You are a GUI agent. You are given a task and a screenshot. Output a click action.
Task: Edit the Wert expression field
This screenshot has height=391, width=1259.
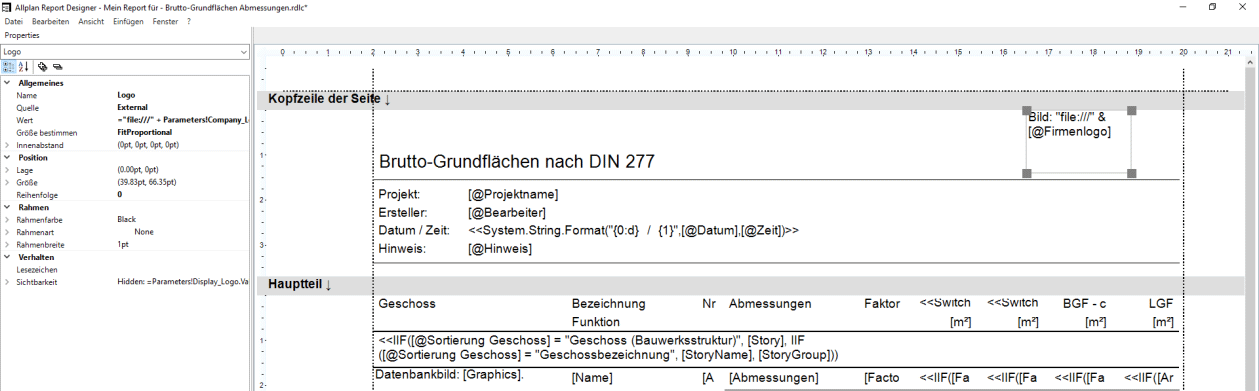point(182,120)
